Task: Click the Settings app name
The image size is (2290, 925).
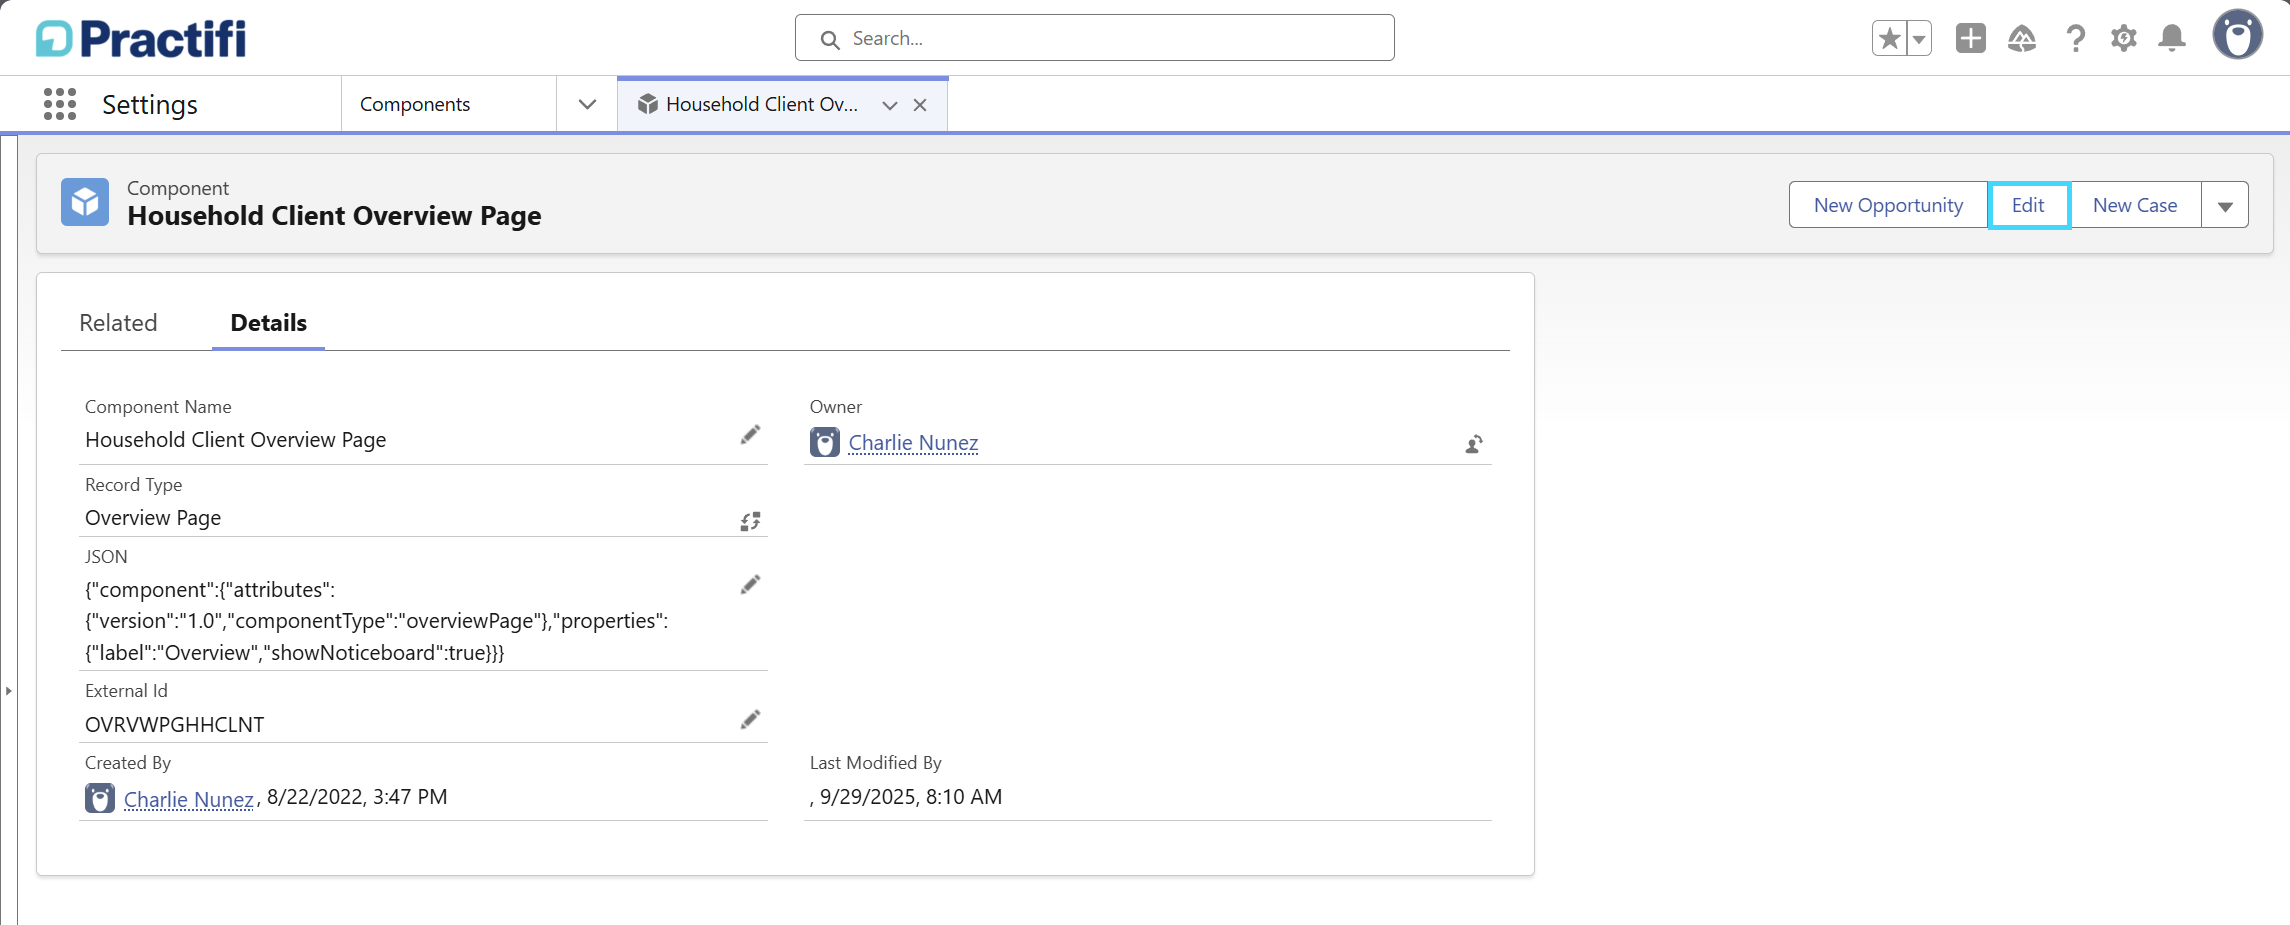Action: 150,105
